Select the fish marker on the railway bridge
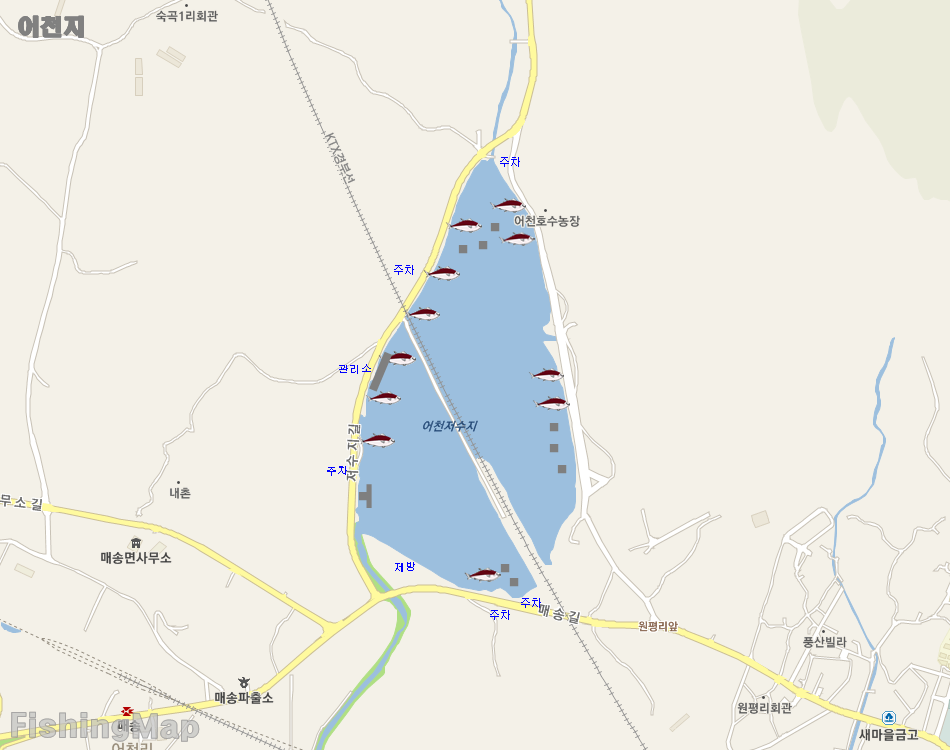Image resolution: width=950 pixels, height=750 pixels. point(423,314)
